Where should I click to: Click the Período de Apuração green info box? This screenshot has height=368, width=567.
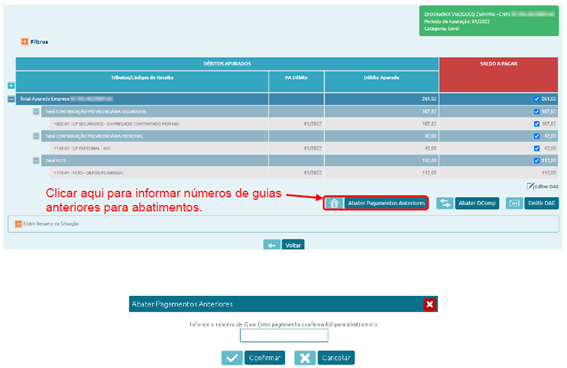[x=489, y=21]
